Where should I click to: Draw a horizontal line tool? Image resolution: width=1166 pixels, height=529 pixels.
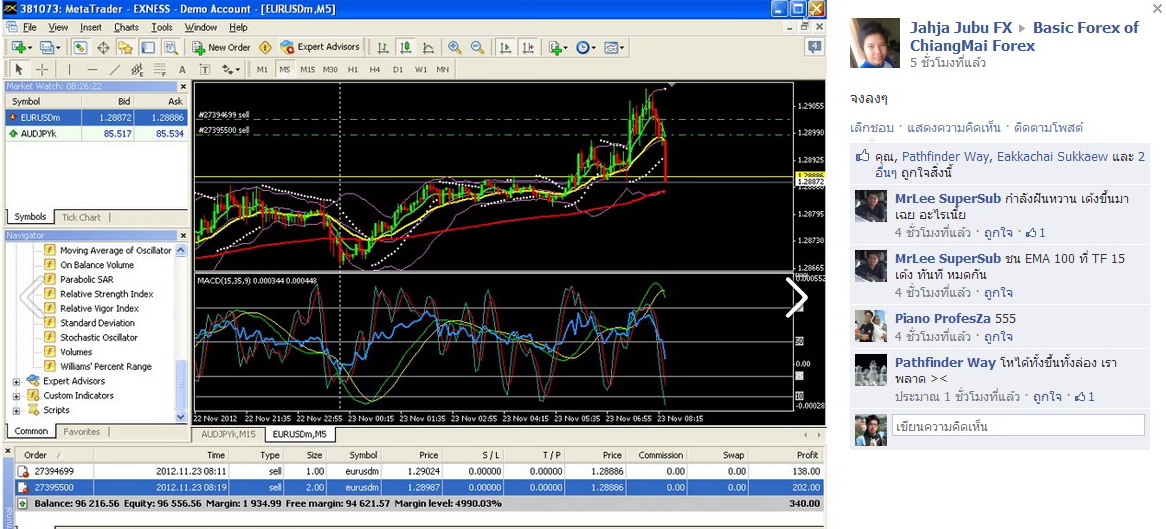[92, 69]
